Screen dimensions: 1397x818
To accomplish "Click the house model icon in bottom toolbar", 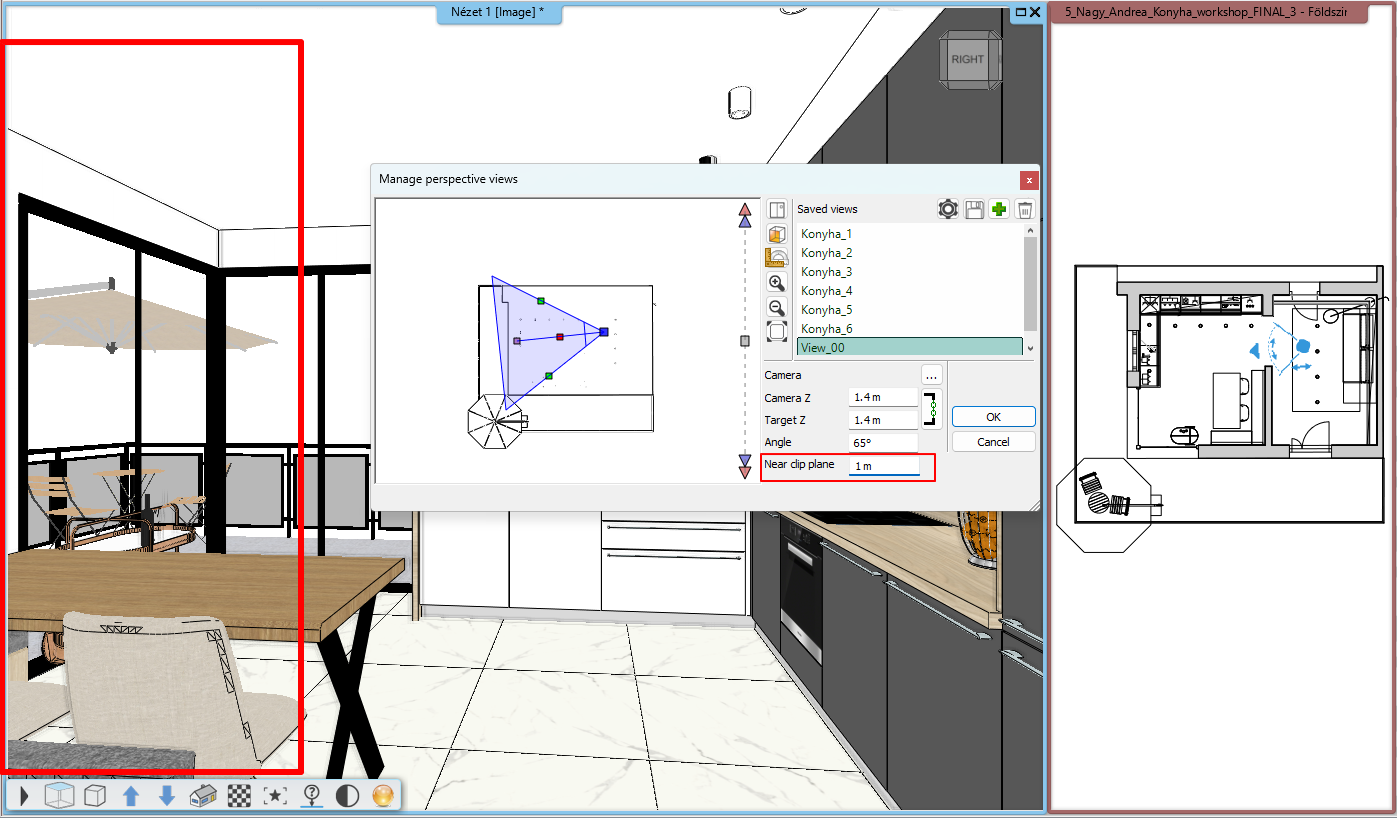I will coord(204,796).
